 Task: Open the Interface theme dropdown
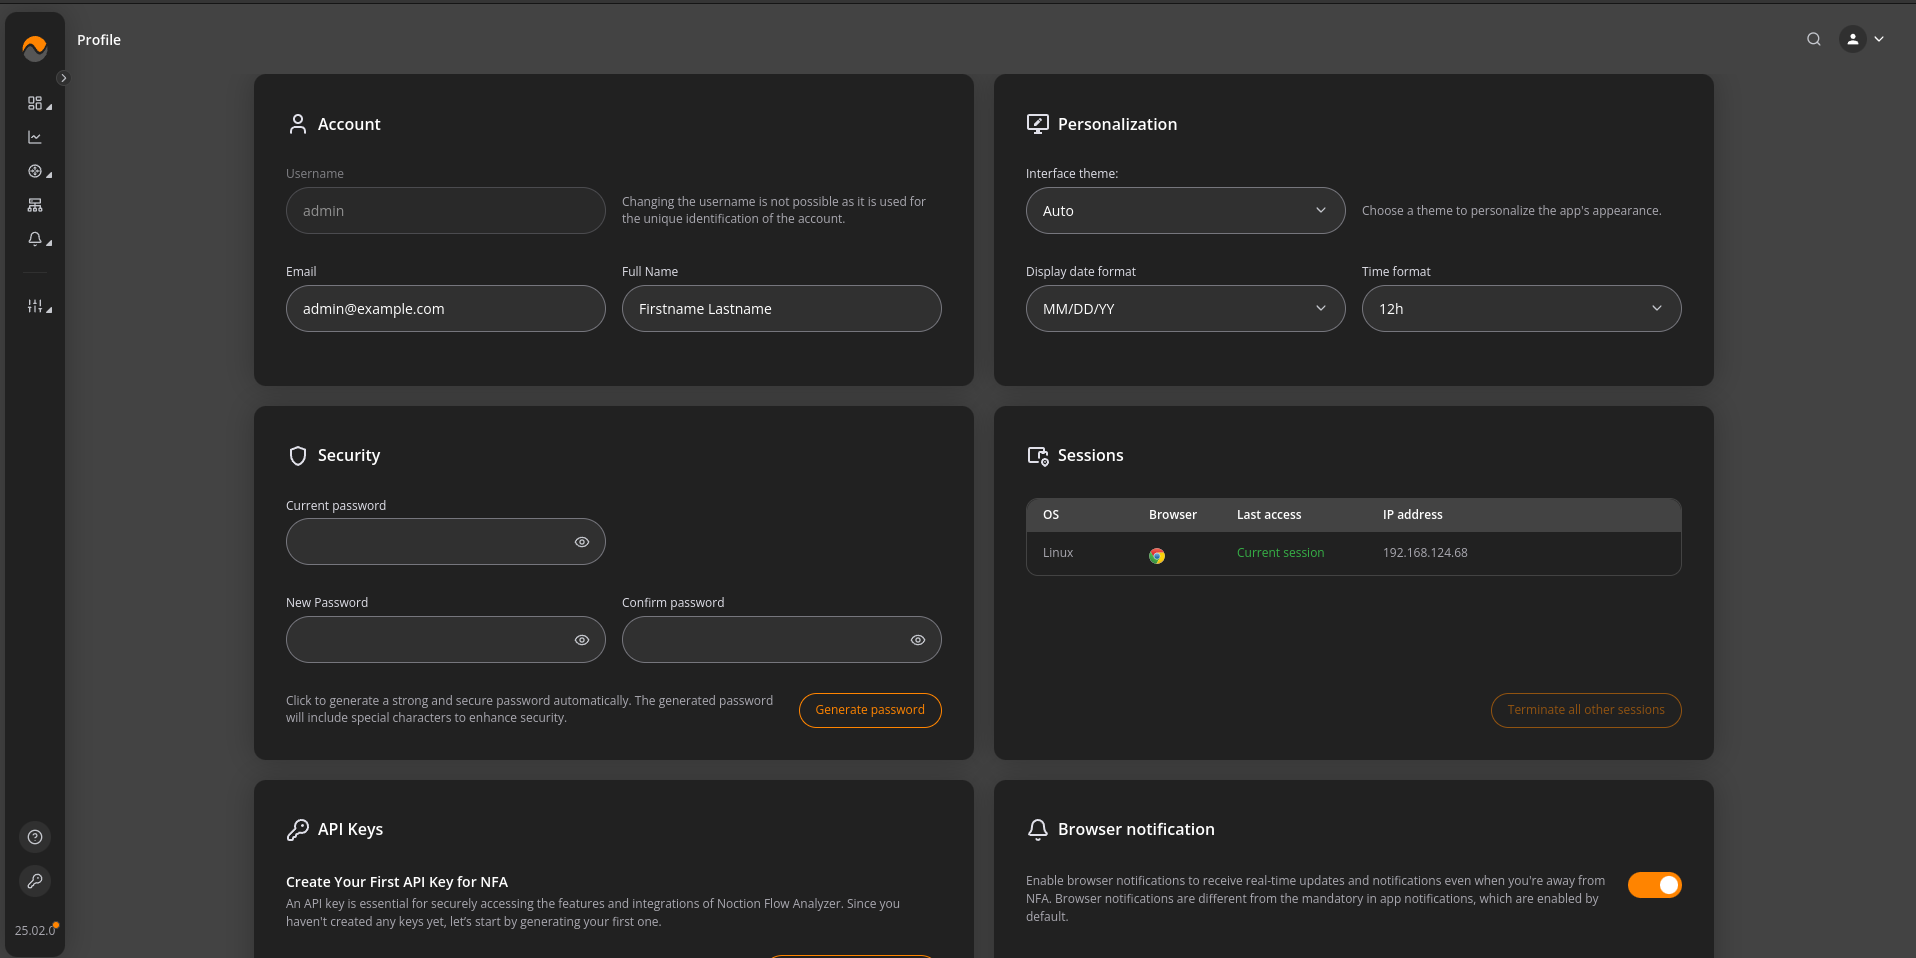click(x=1185, y=211)
